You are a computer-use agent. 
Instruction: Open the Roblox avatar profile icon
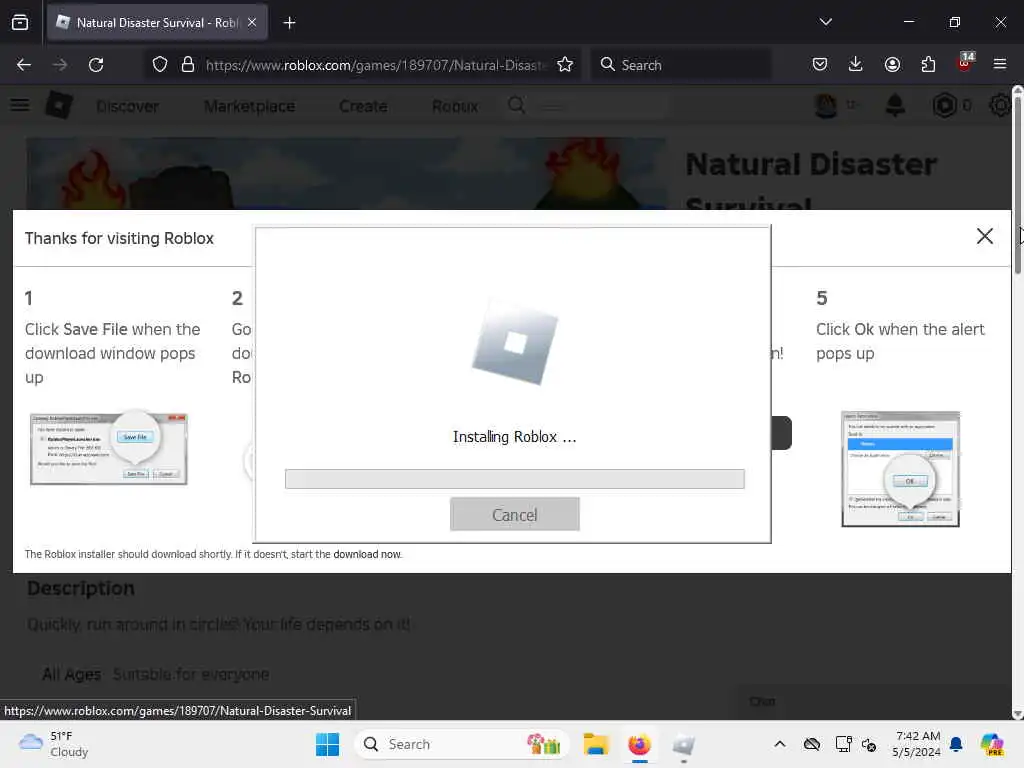click(x=826, y=105)
